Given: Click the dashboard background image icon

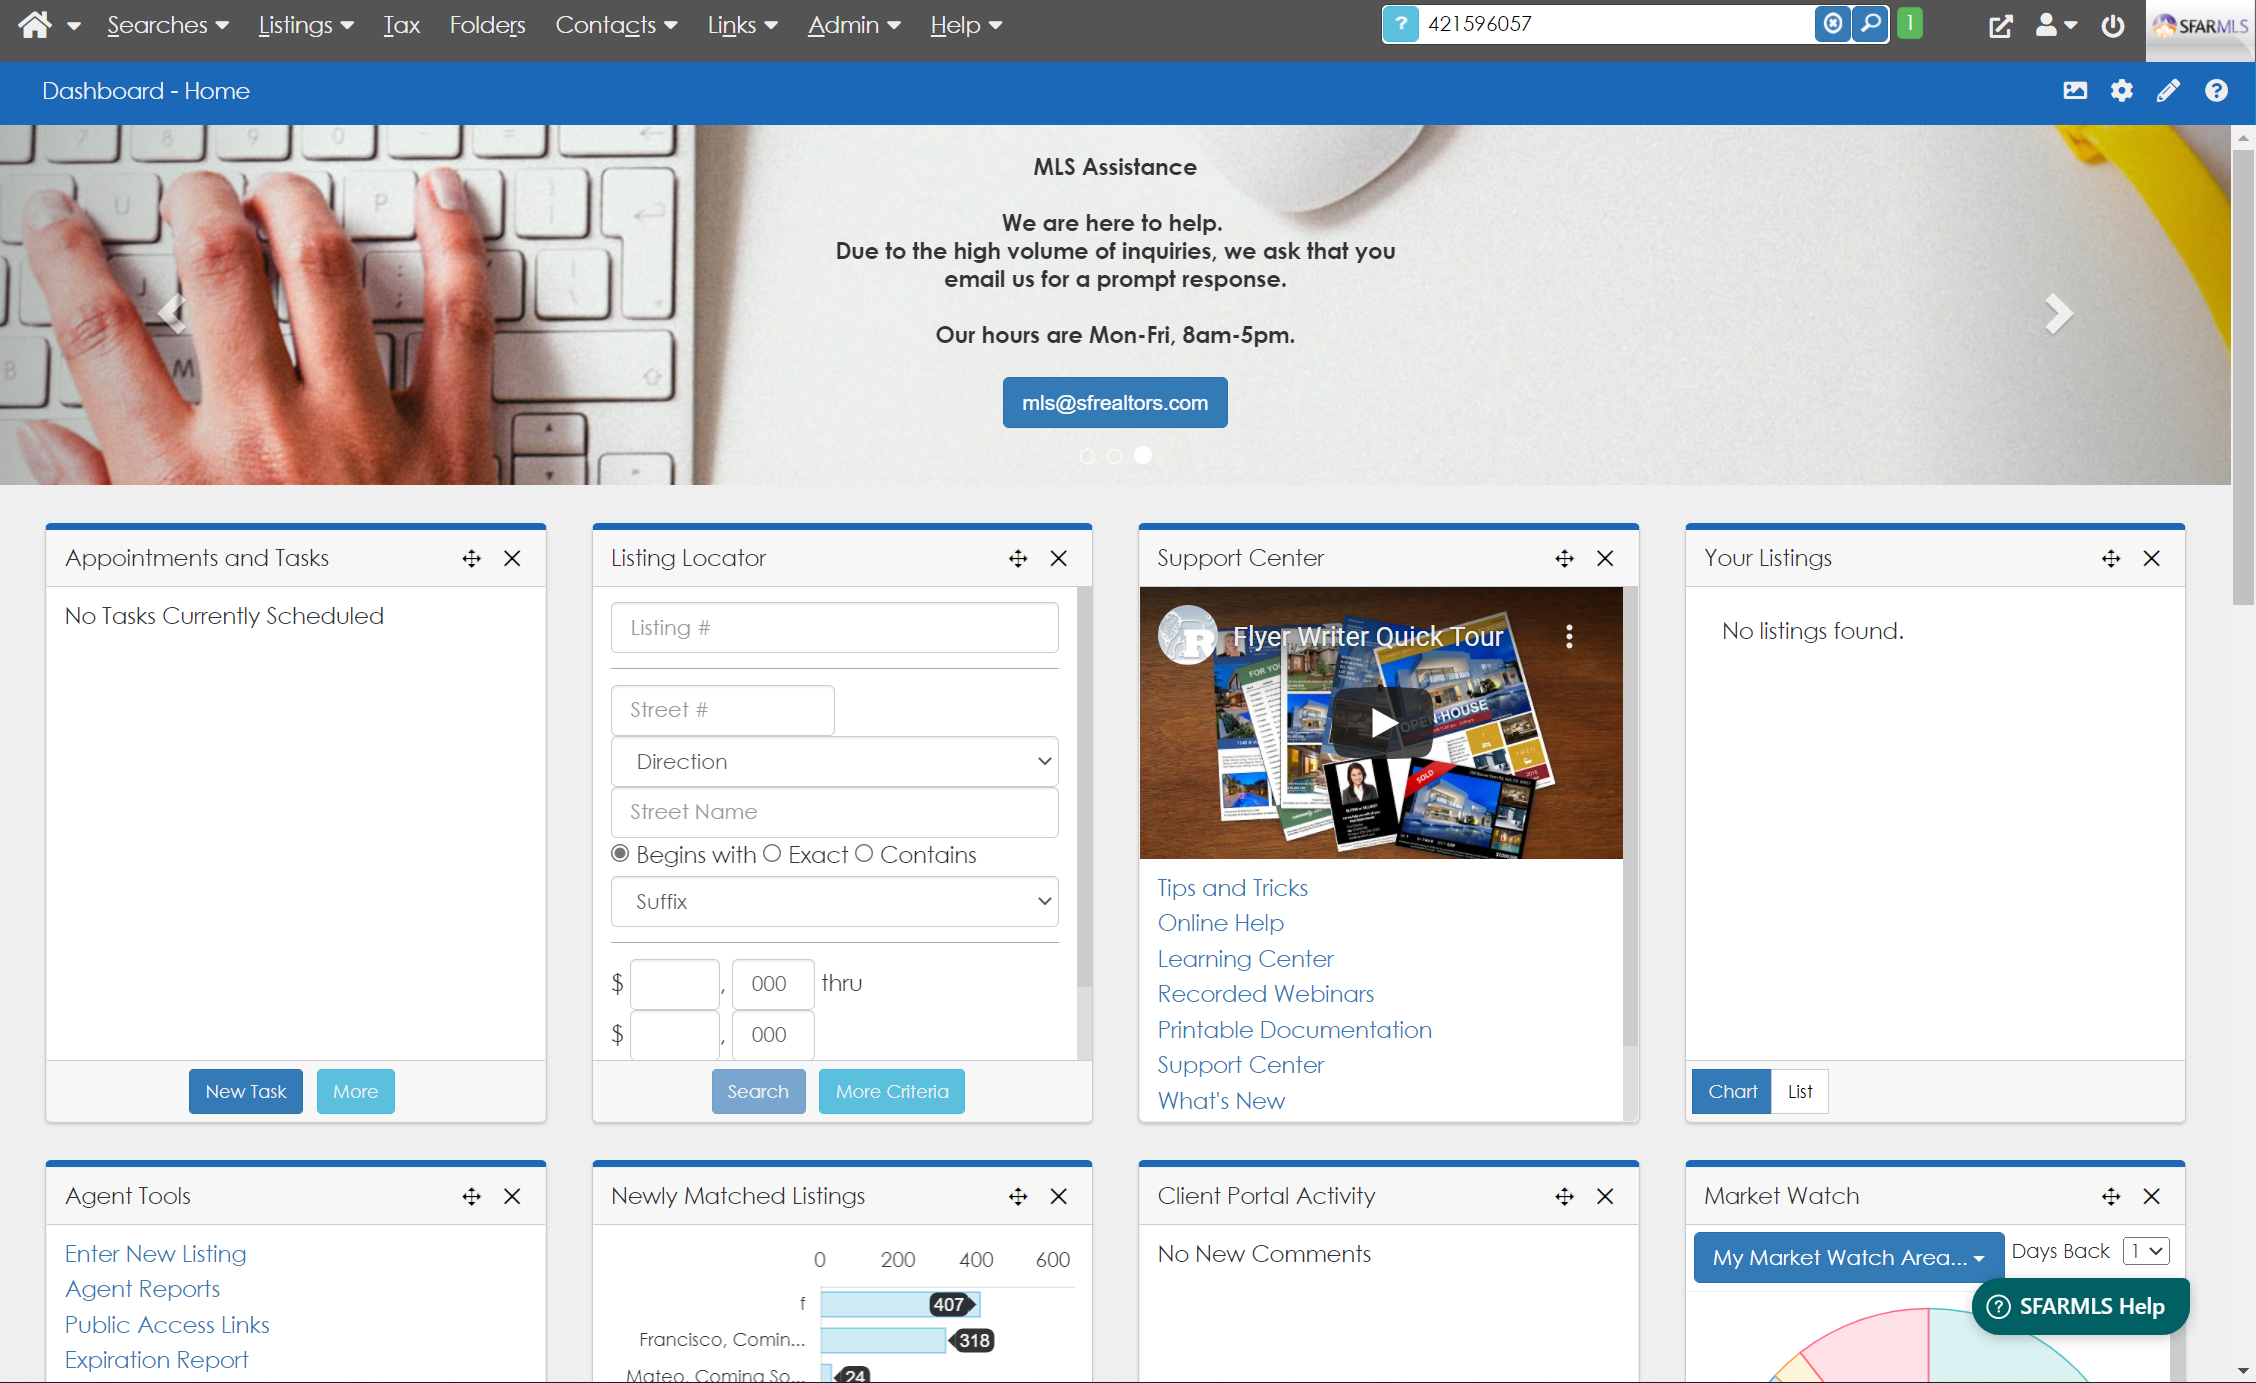Looking at the screenshot, I should coord(2075,91).
